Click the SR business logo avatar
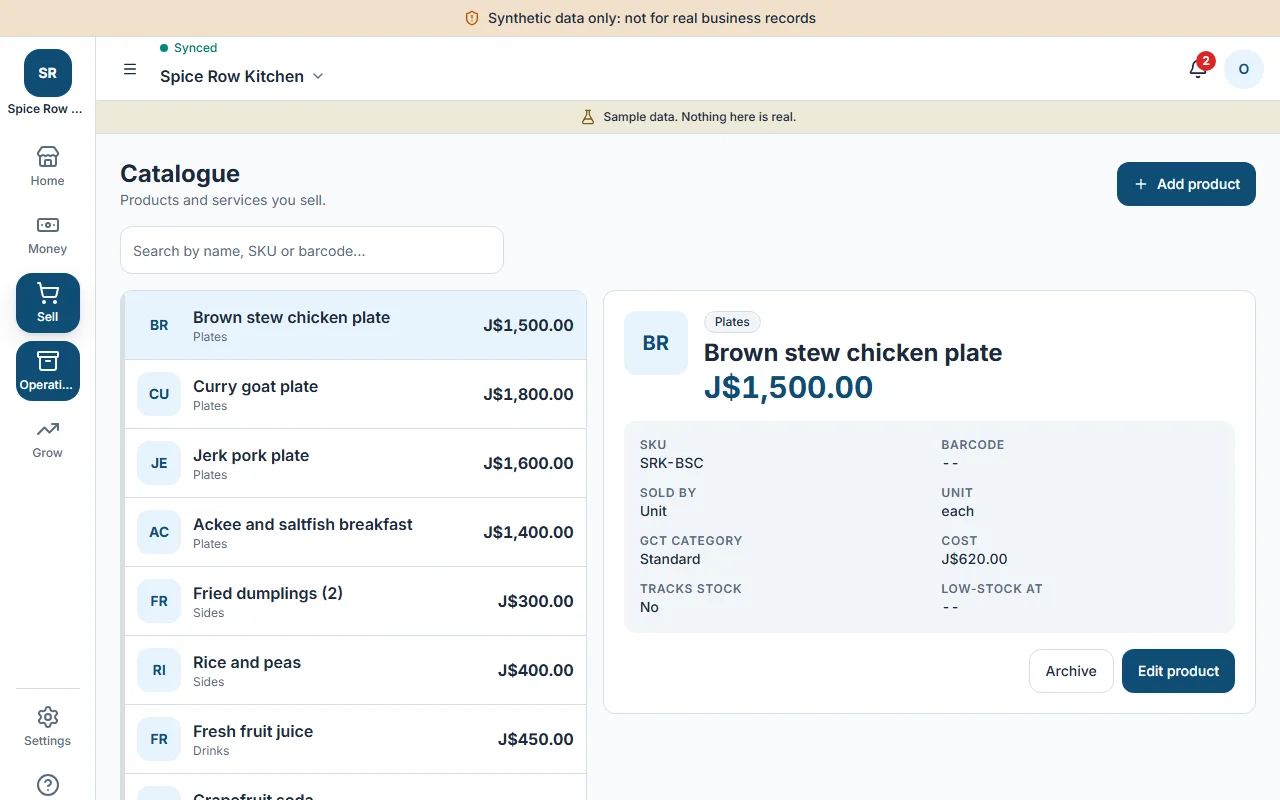Viewport: 1280px width, 800px height. click(48, 73)
